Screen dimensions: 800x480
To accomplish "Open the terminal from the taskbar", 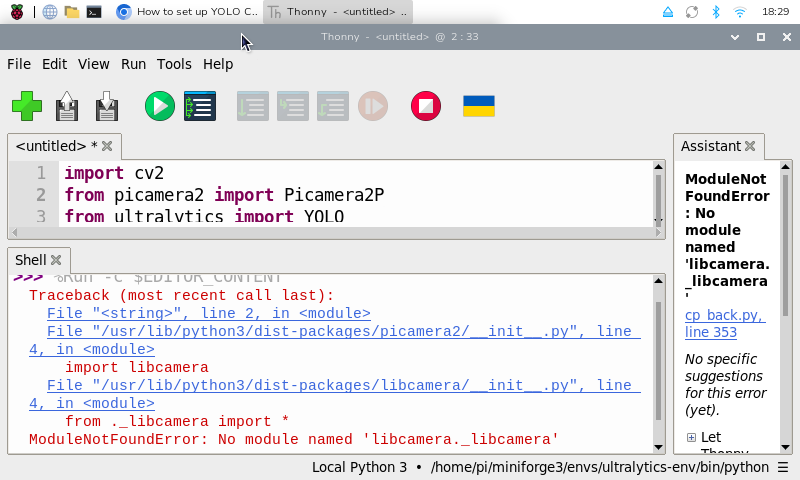I will 94,12.
